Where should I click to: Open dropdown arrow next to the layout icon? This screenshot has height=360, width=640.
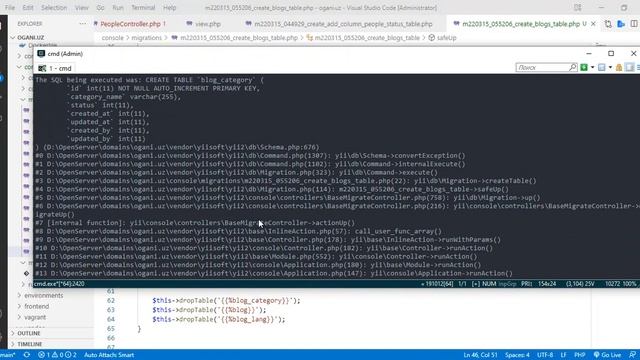click(610, 67)
